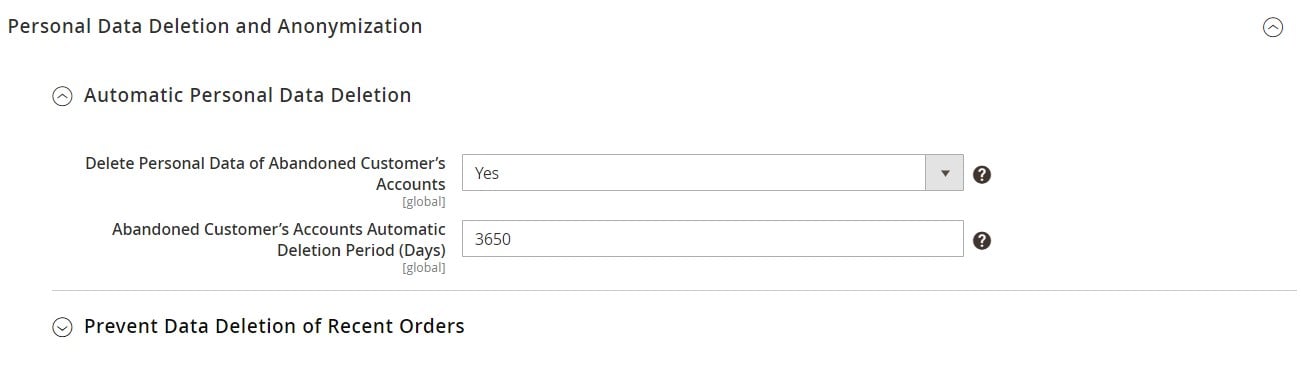Focus the 3650 deletion period input field
This screenshot has height=371, width=1301.
[x=712, y=239]
